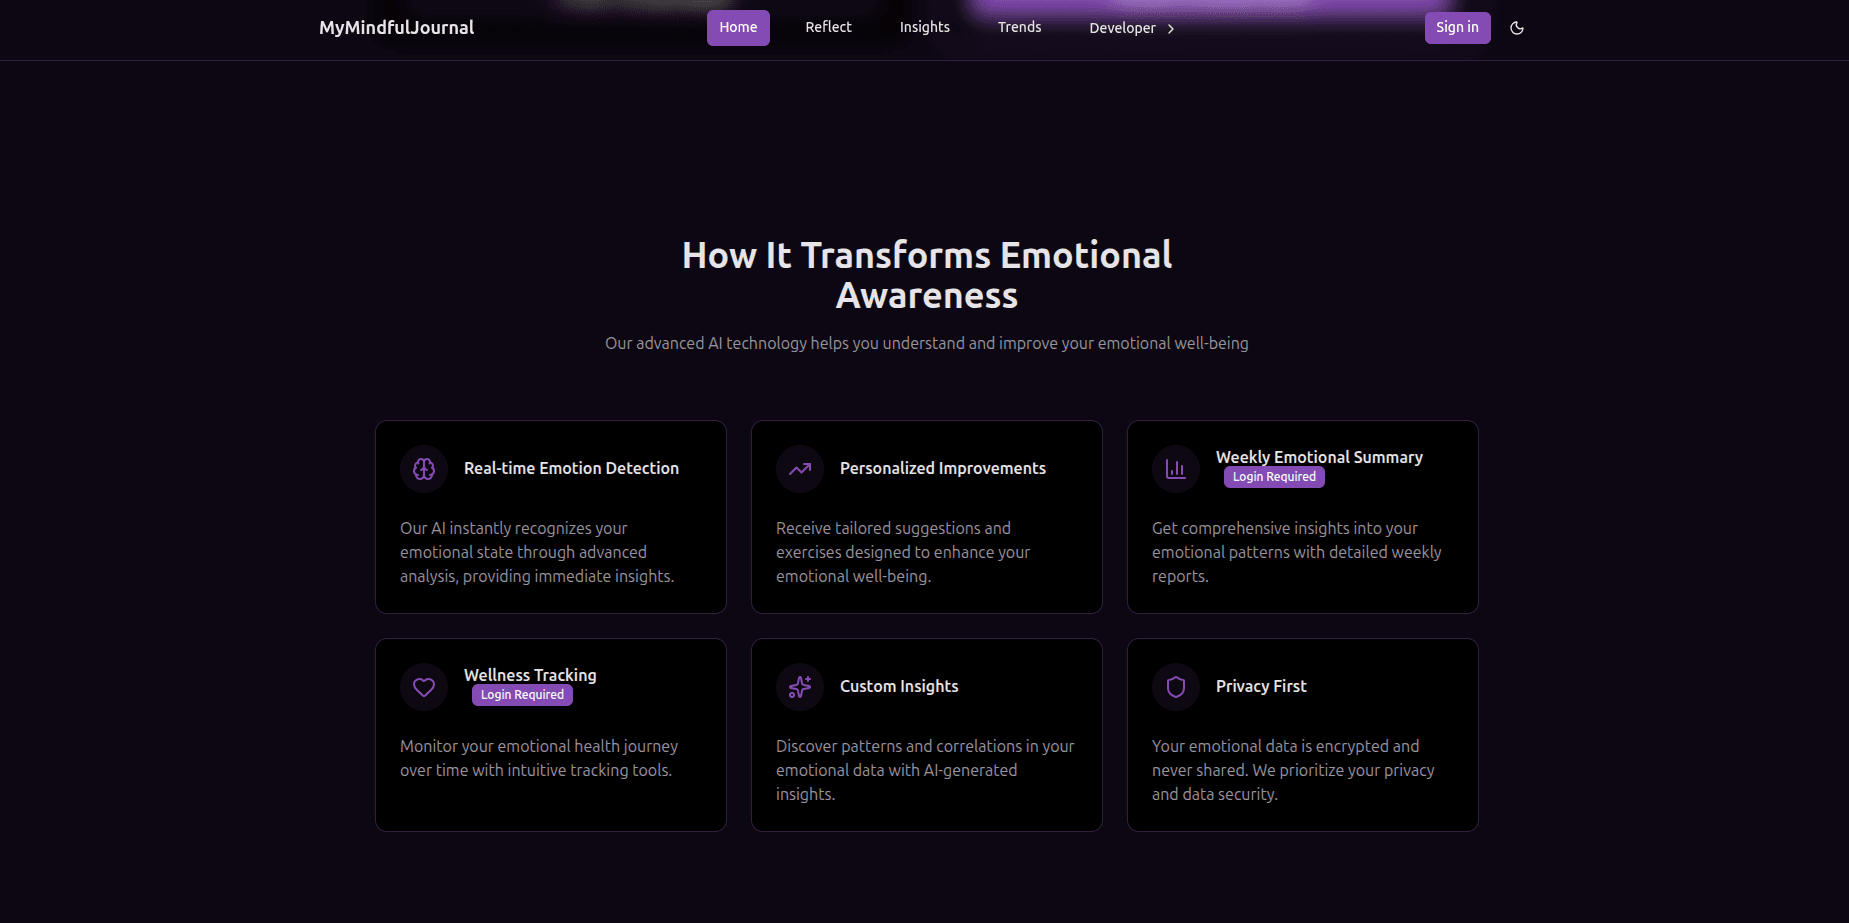Toggle dark mode with the moon icon
This screenshot has width=1849, height=923.
click(1517, 28)
